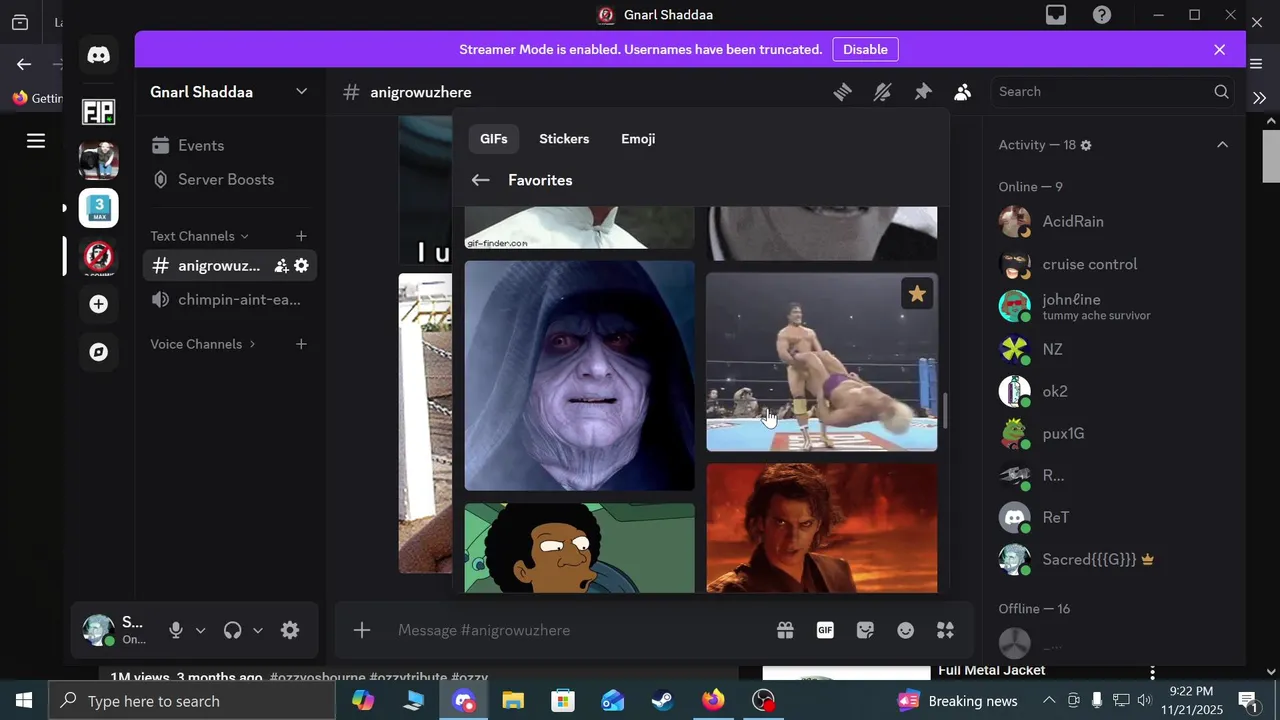Toggle notification settings bell icon
The height and width of the screenshot is (720, 1280).
(882, 92)
